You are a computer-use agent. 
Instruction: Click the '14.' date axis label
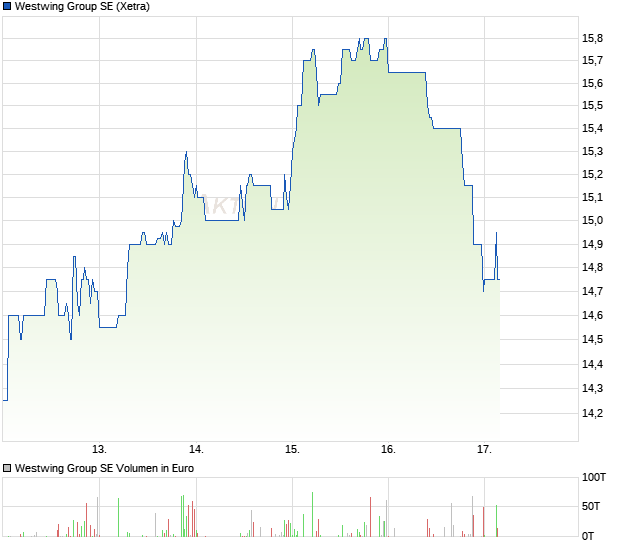click(196, 450)
